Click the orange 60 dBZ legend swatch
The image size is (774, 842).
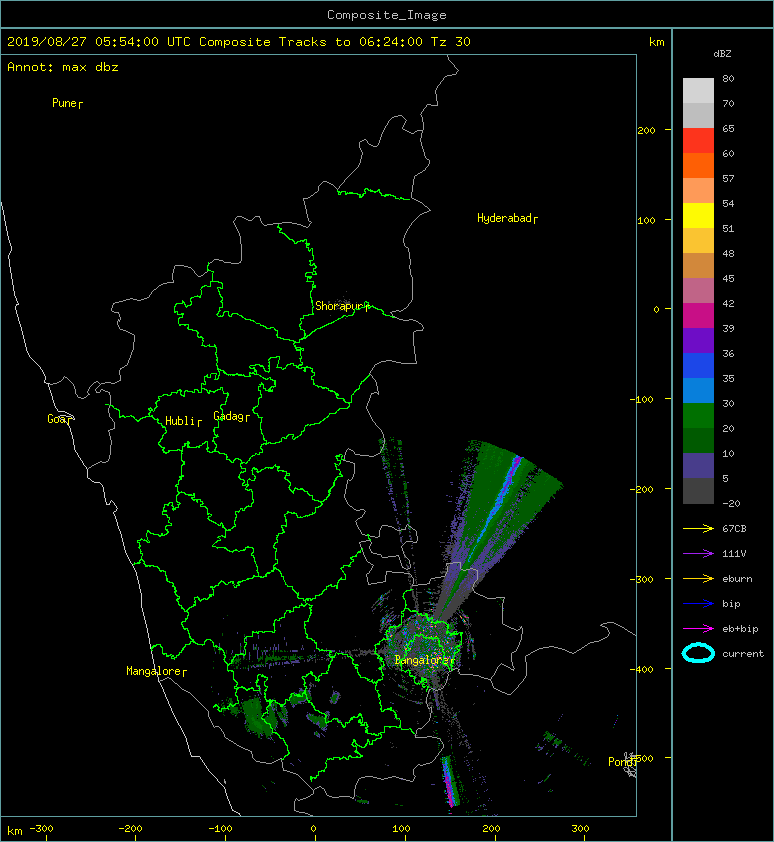pos(698,165)
